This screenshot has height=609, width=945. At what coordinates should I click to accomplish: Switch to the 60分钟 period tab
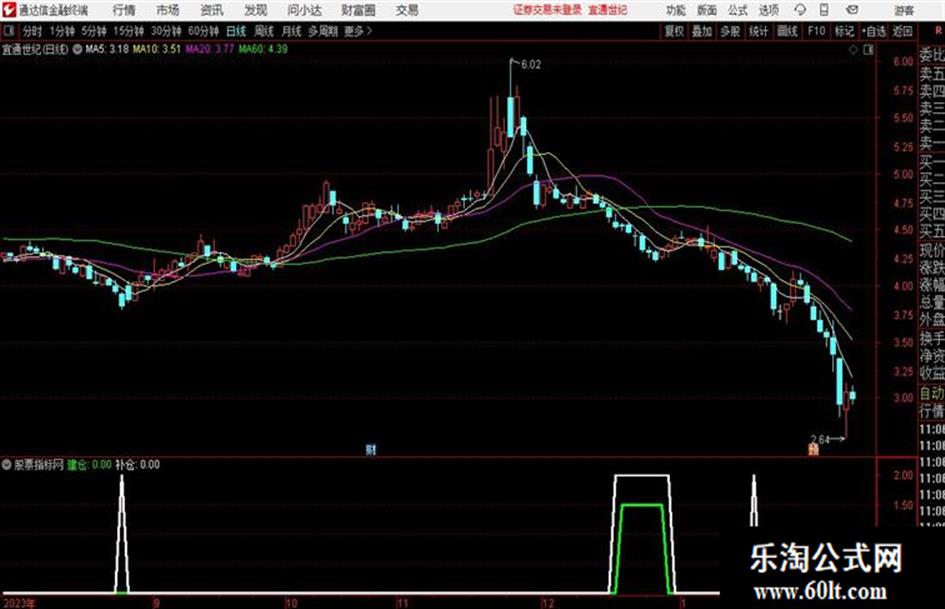point(203,31)
